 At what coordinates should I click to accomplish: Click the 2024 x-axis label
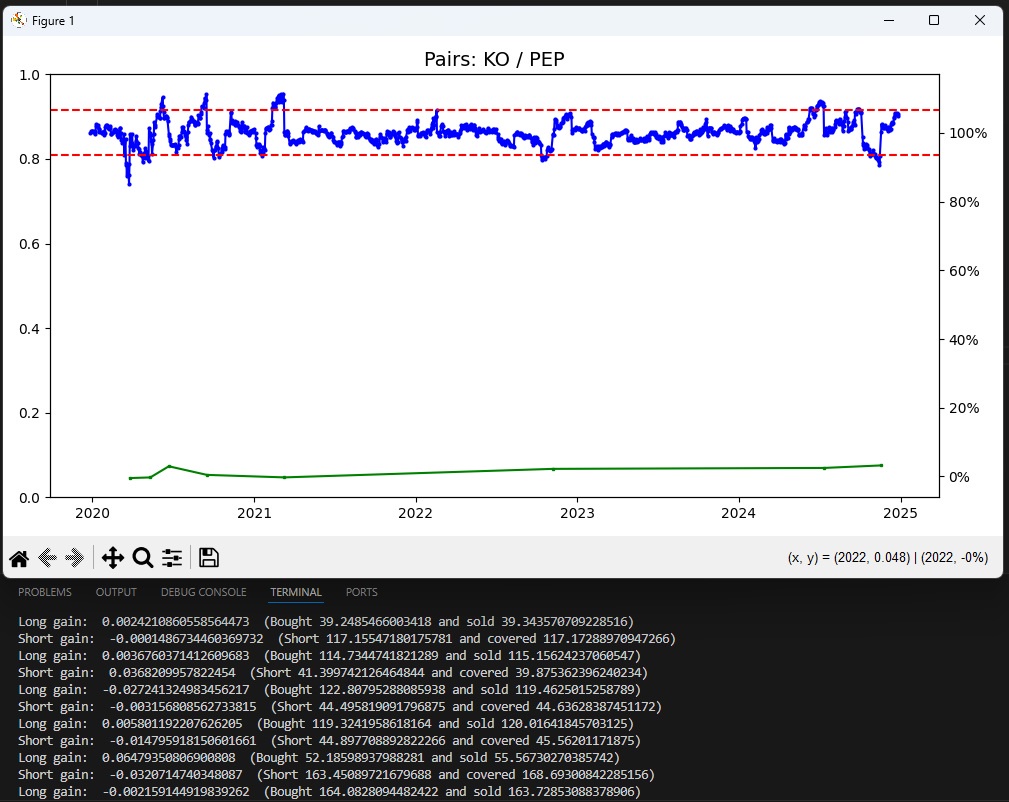(x=739, y=513)
